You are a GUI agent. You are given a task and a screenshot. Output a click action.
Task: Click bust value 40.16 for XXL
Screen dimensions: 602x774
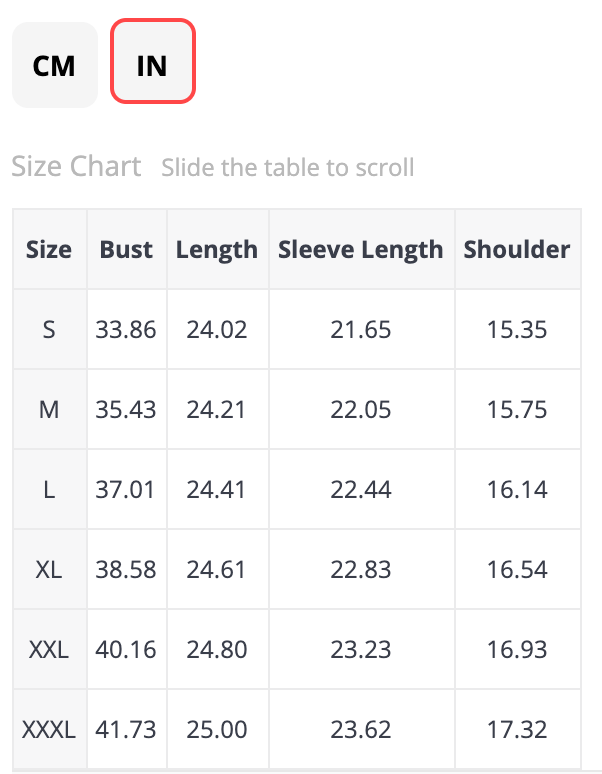click(126, 650)
